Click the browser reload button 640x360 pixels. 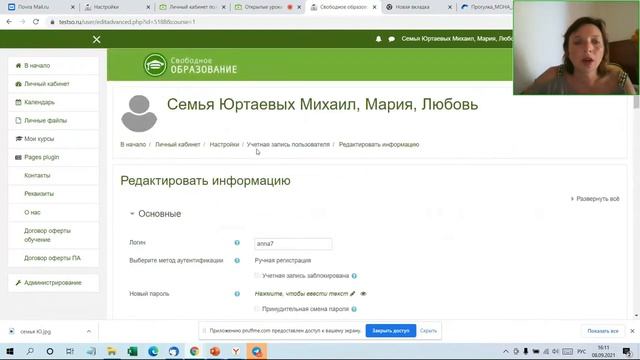(x=36, y=22)
